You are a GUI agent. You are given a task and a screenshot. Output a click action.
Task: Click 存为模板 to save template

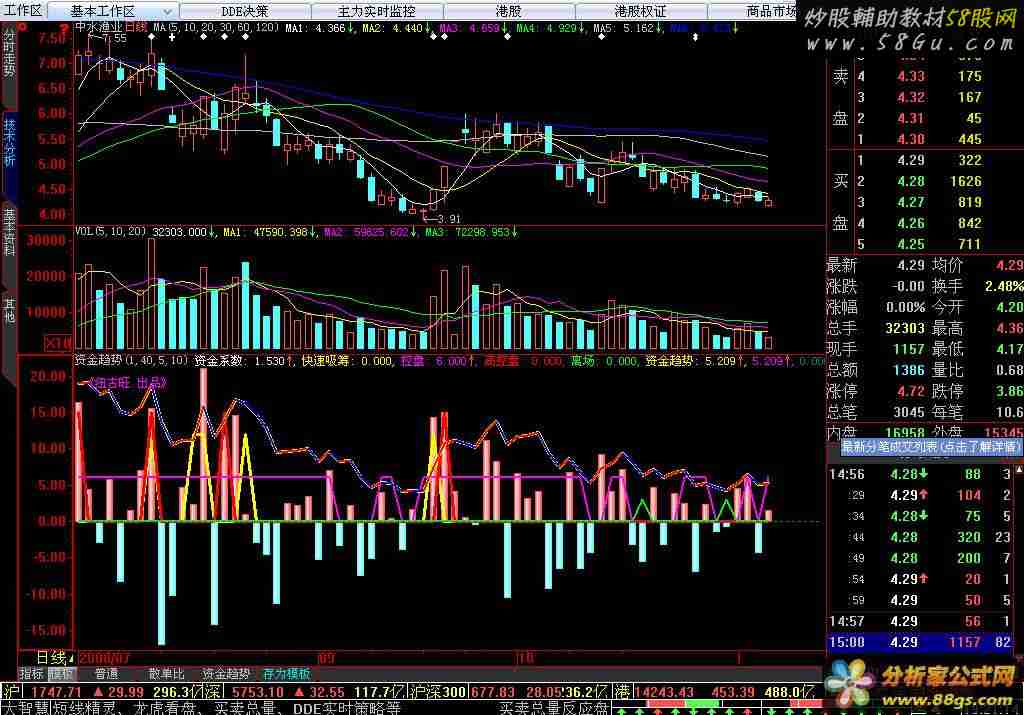[x=286, y=673]
